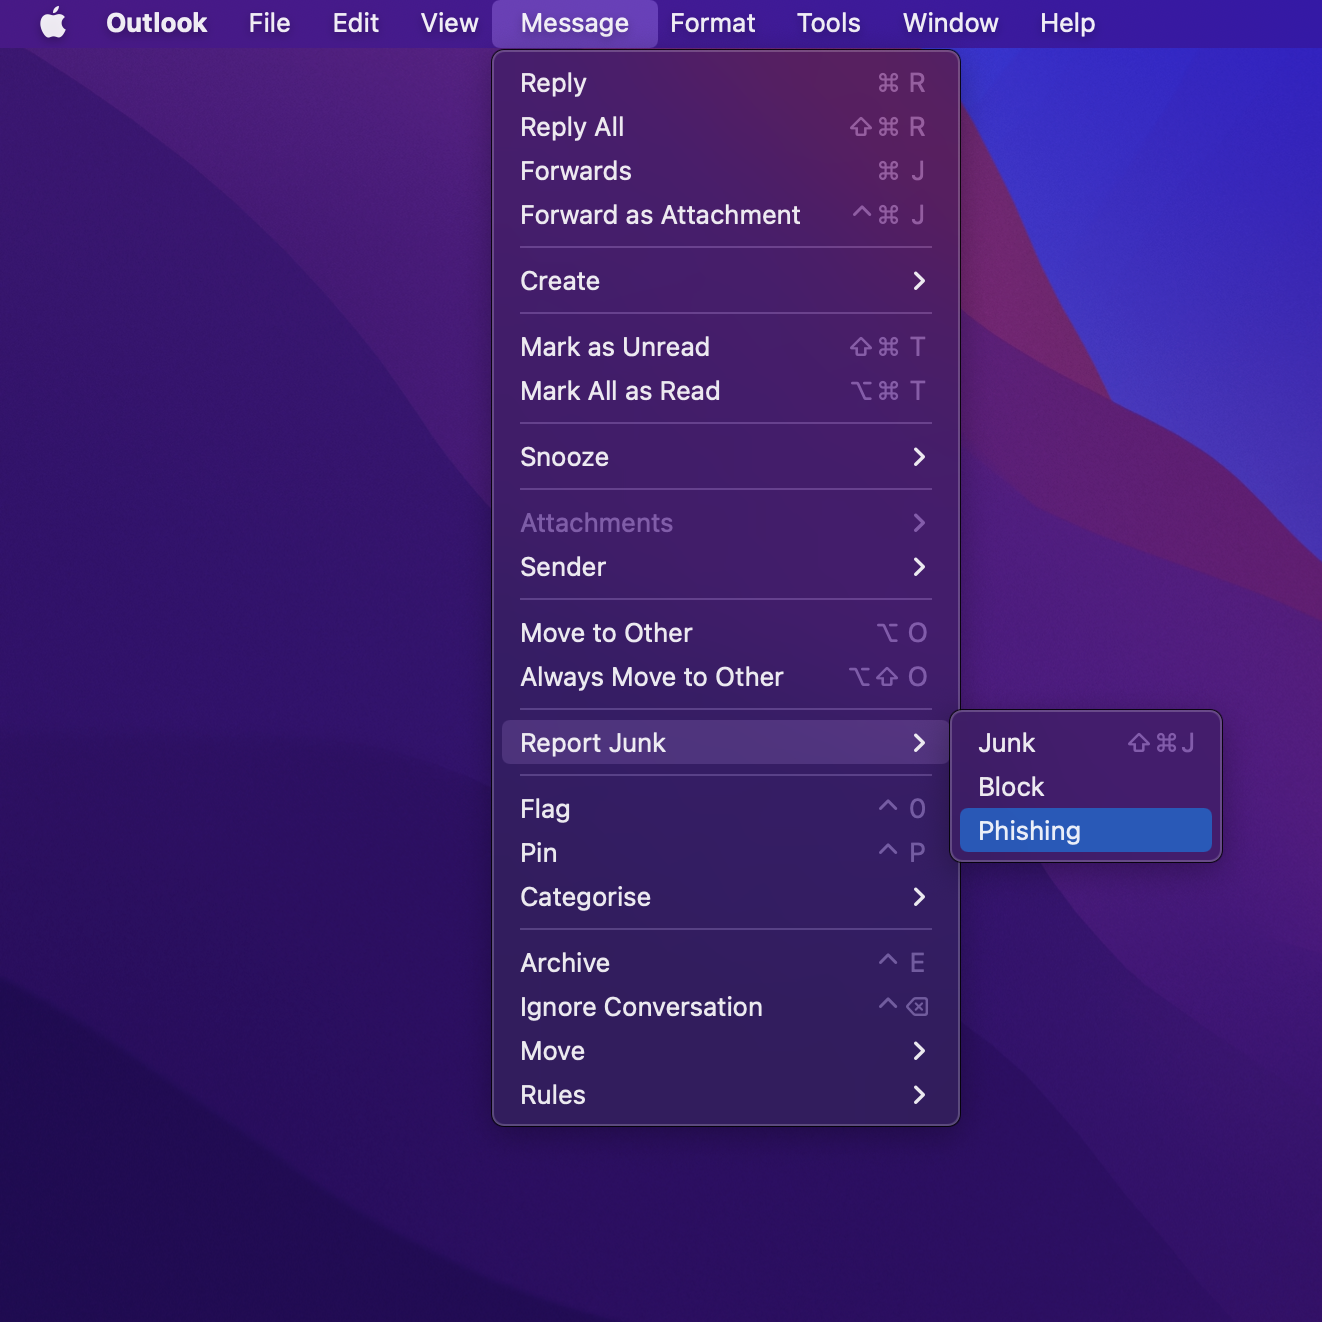Choose Reply All

726,127
